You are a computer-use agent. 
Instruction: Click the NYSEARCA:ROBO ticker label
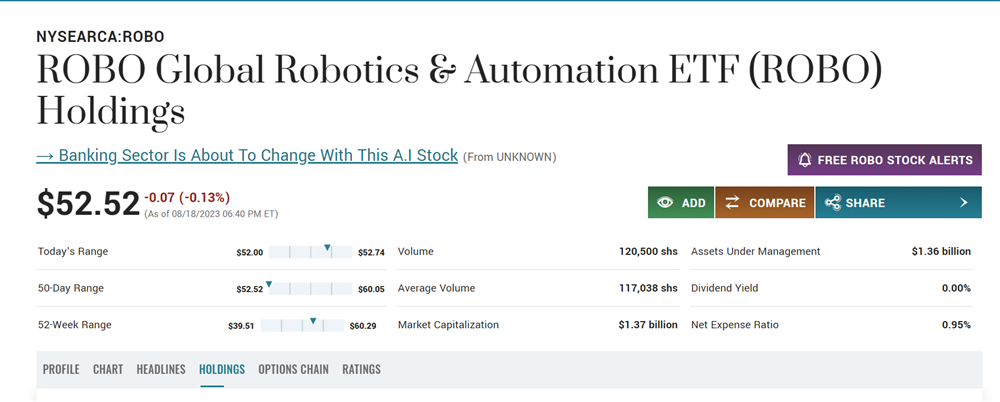100,37
